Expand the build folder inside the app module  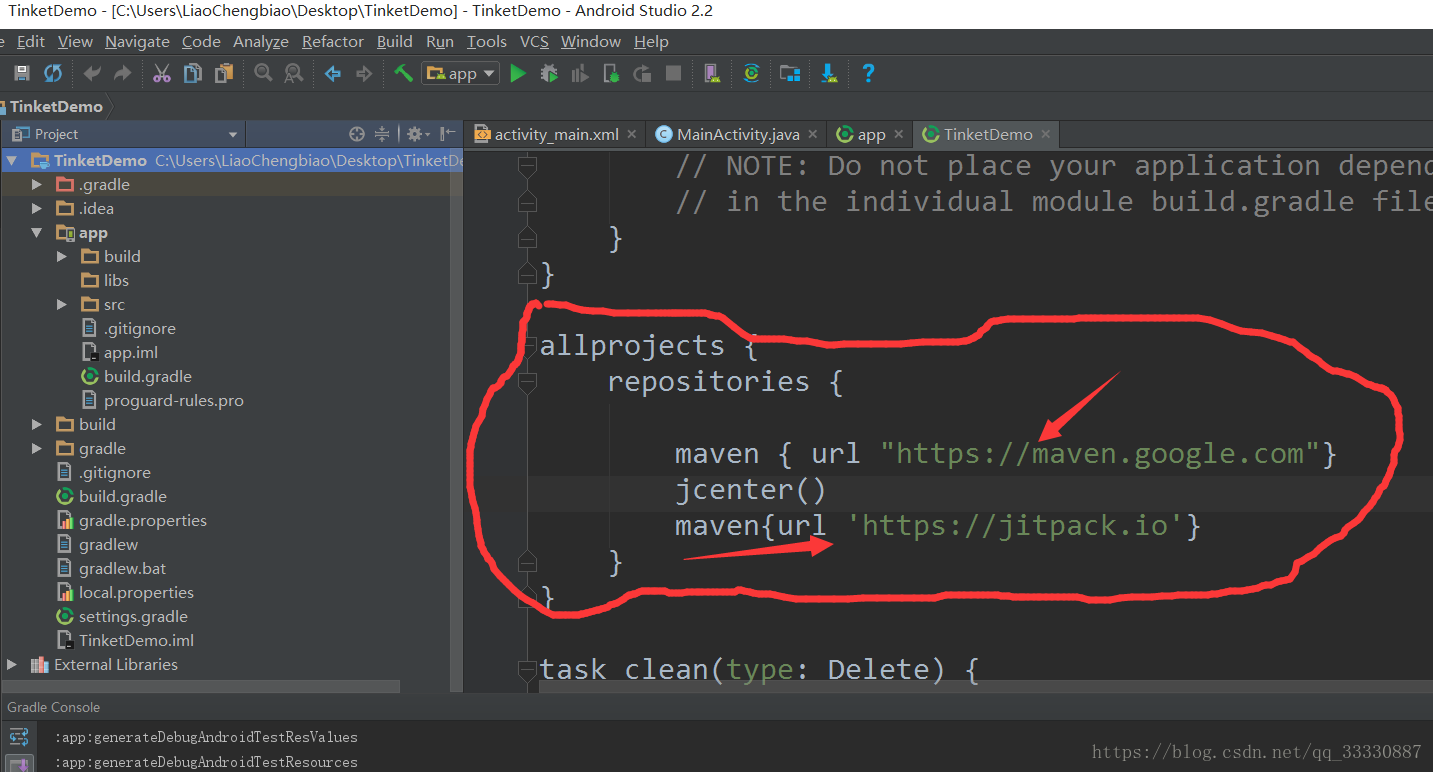pyautogui.click(x=62, y=256)
